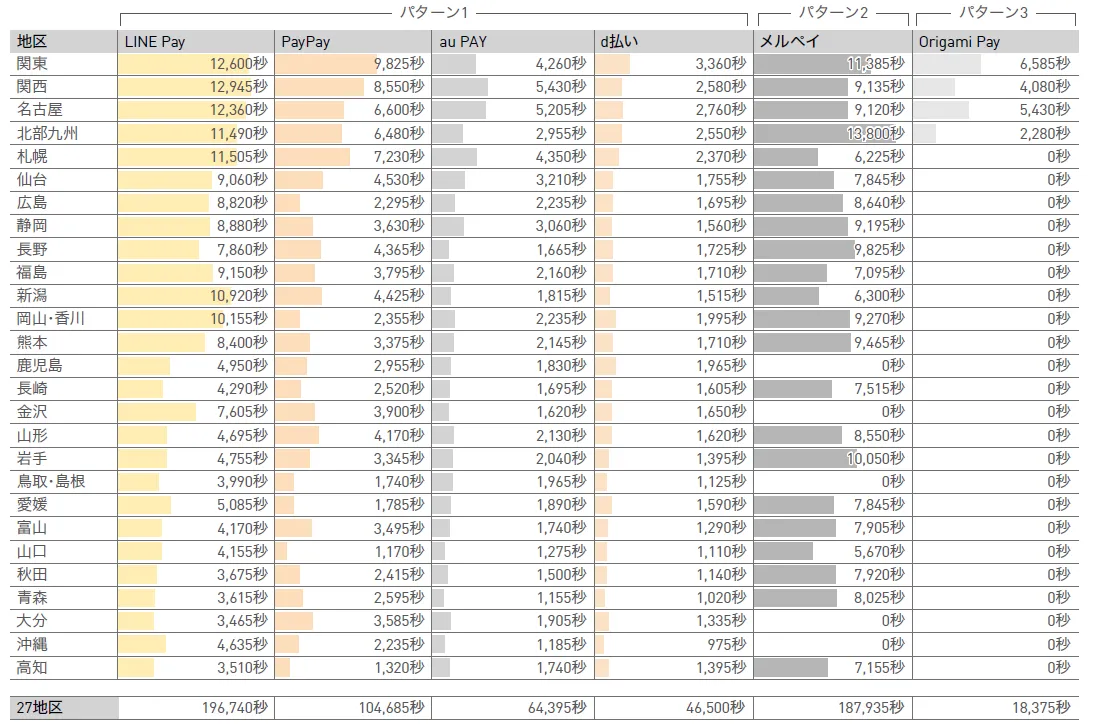Select the 10,050秒 メルペイ value for 岩手
Screen dimensions: 1098x728
[x=875, y=458]
